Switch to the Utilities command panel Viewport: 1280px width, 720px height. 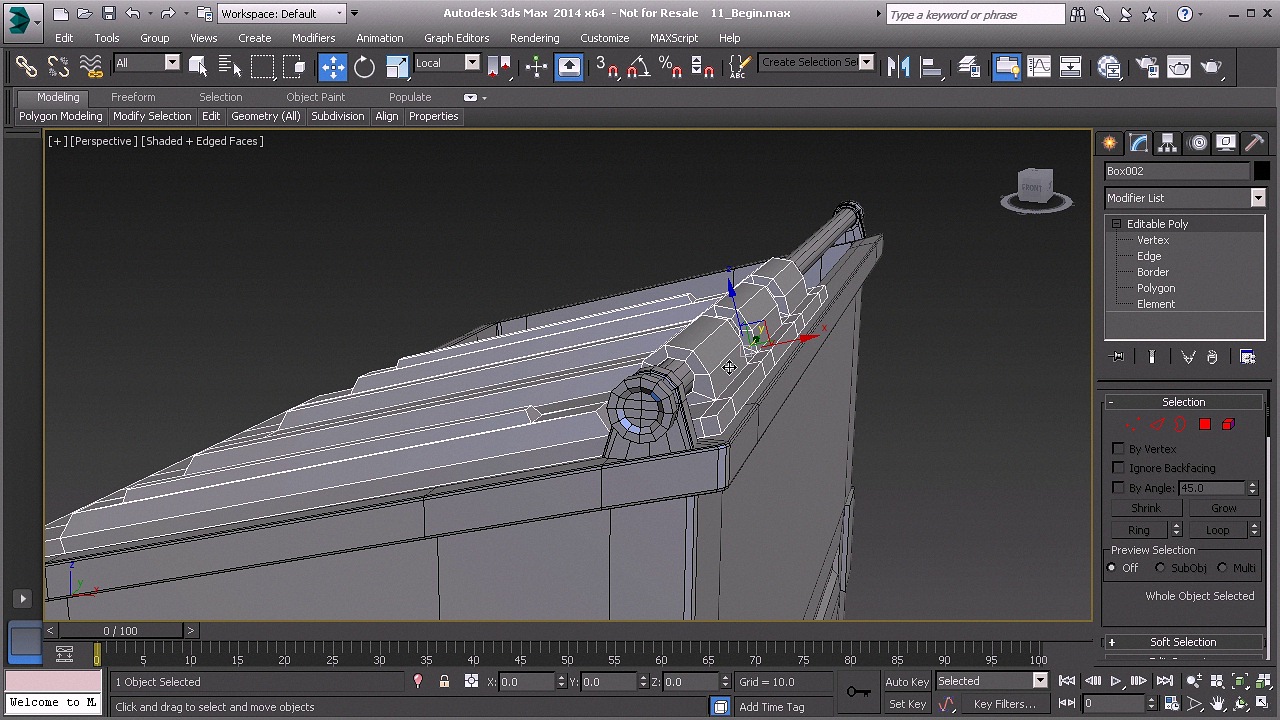click(x=1255, y=143)
